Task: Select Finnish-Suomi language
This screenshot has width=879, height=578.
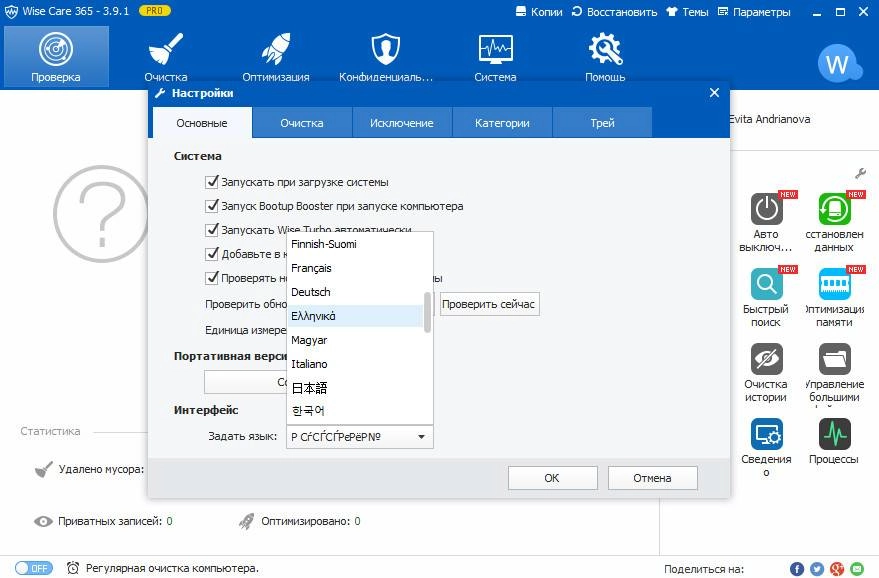Action: tap(355, 244)
